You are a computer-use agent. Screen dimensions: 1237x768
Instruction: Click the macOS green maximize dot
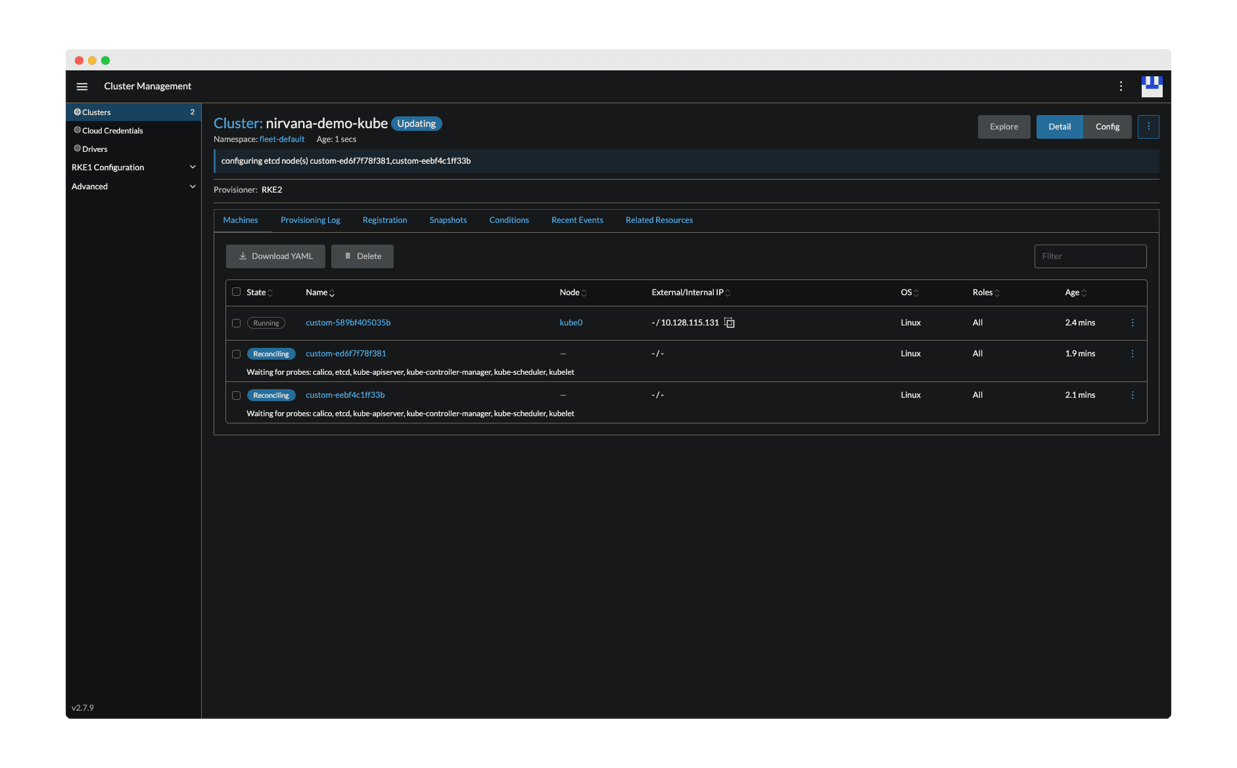(105, 61)
